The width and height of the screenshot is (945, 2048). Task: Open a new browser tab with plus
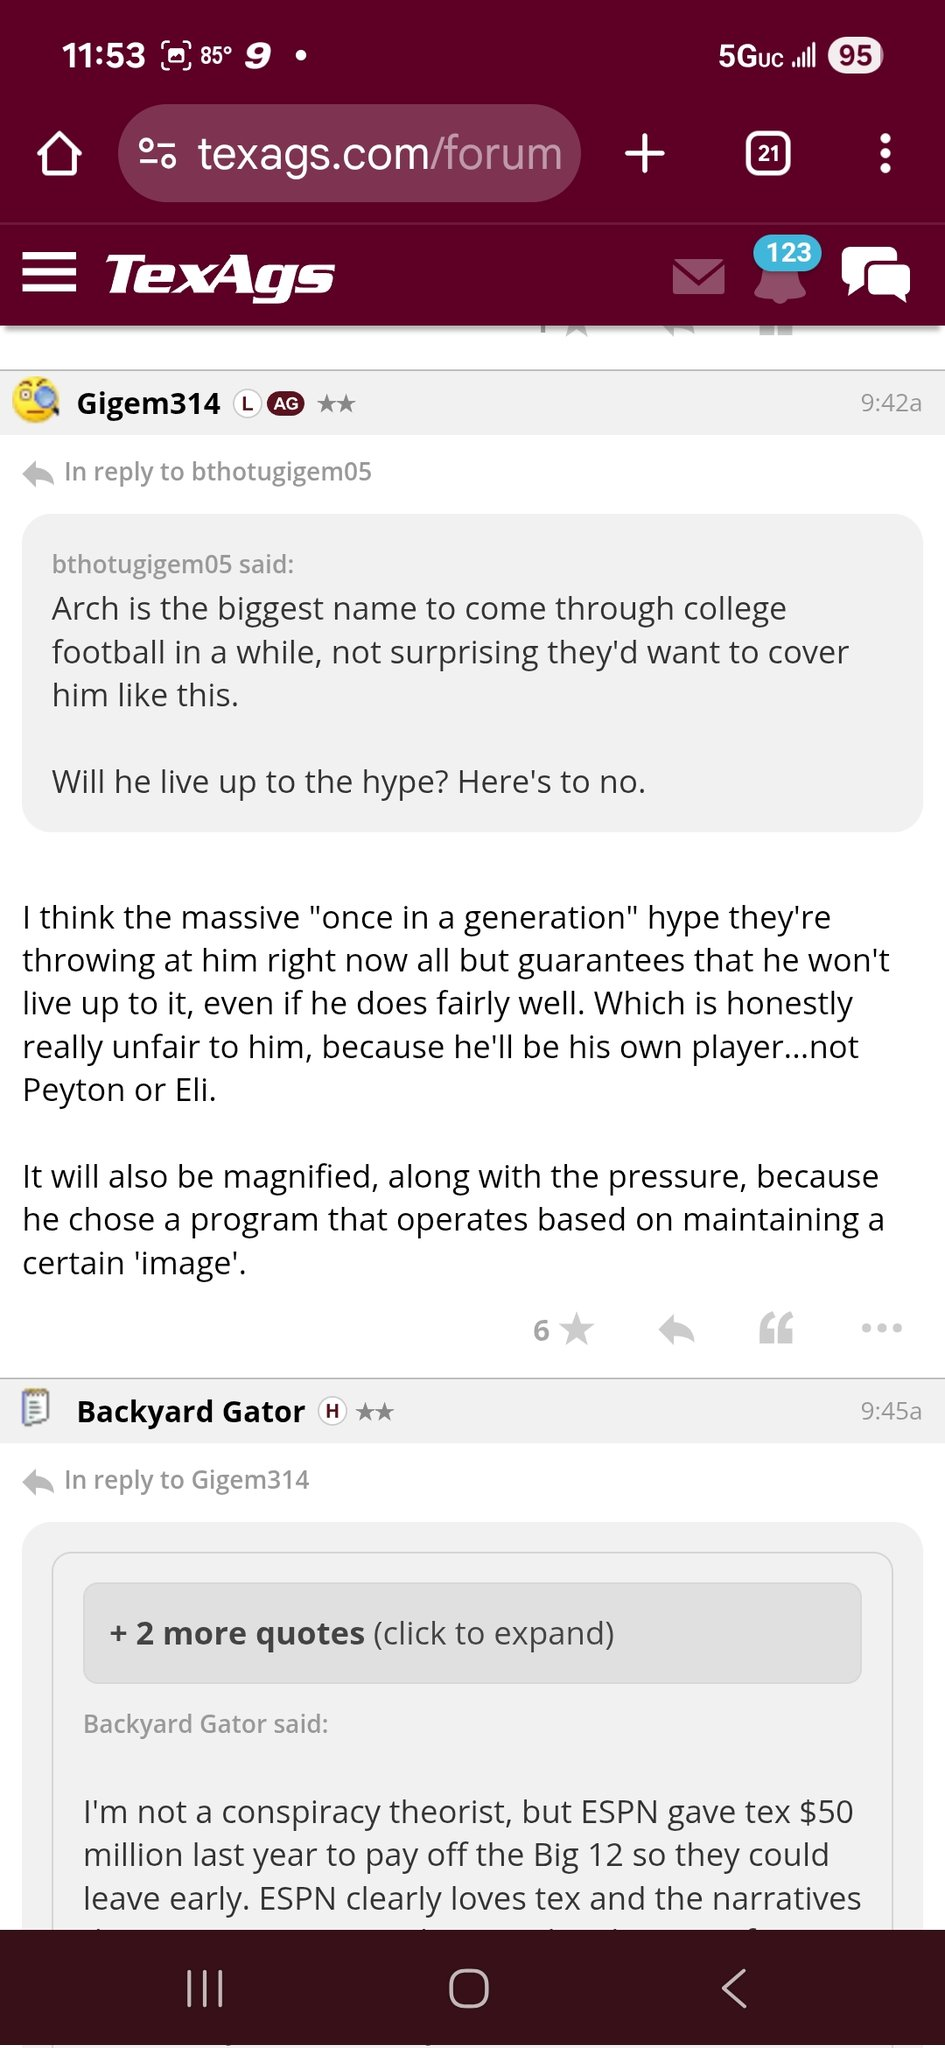[x=645, y=154]
